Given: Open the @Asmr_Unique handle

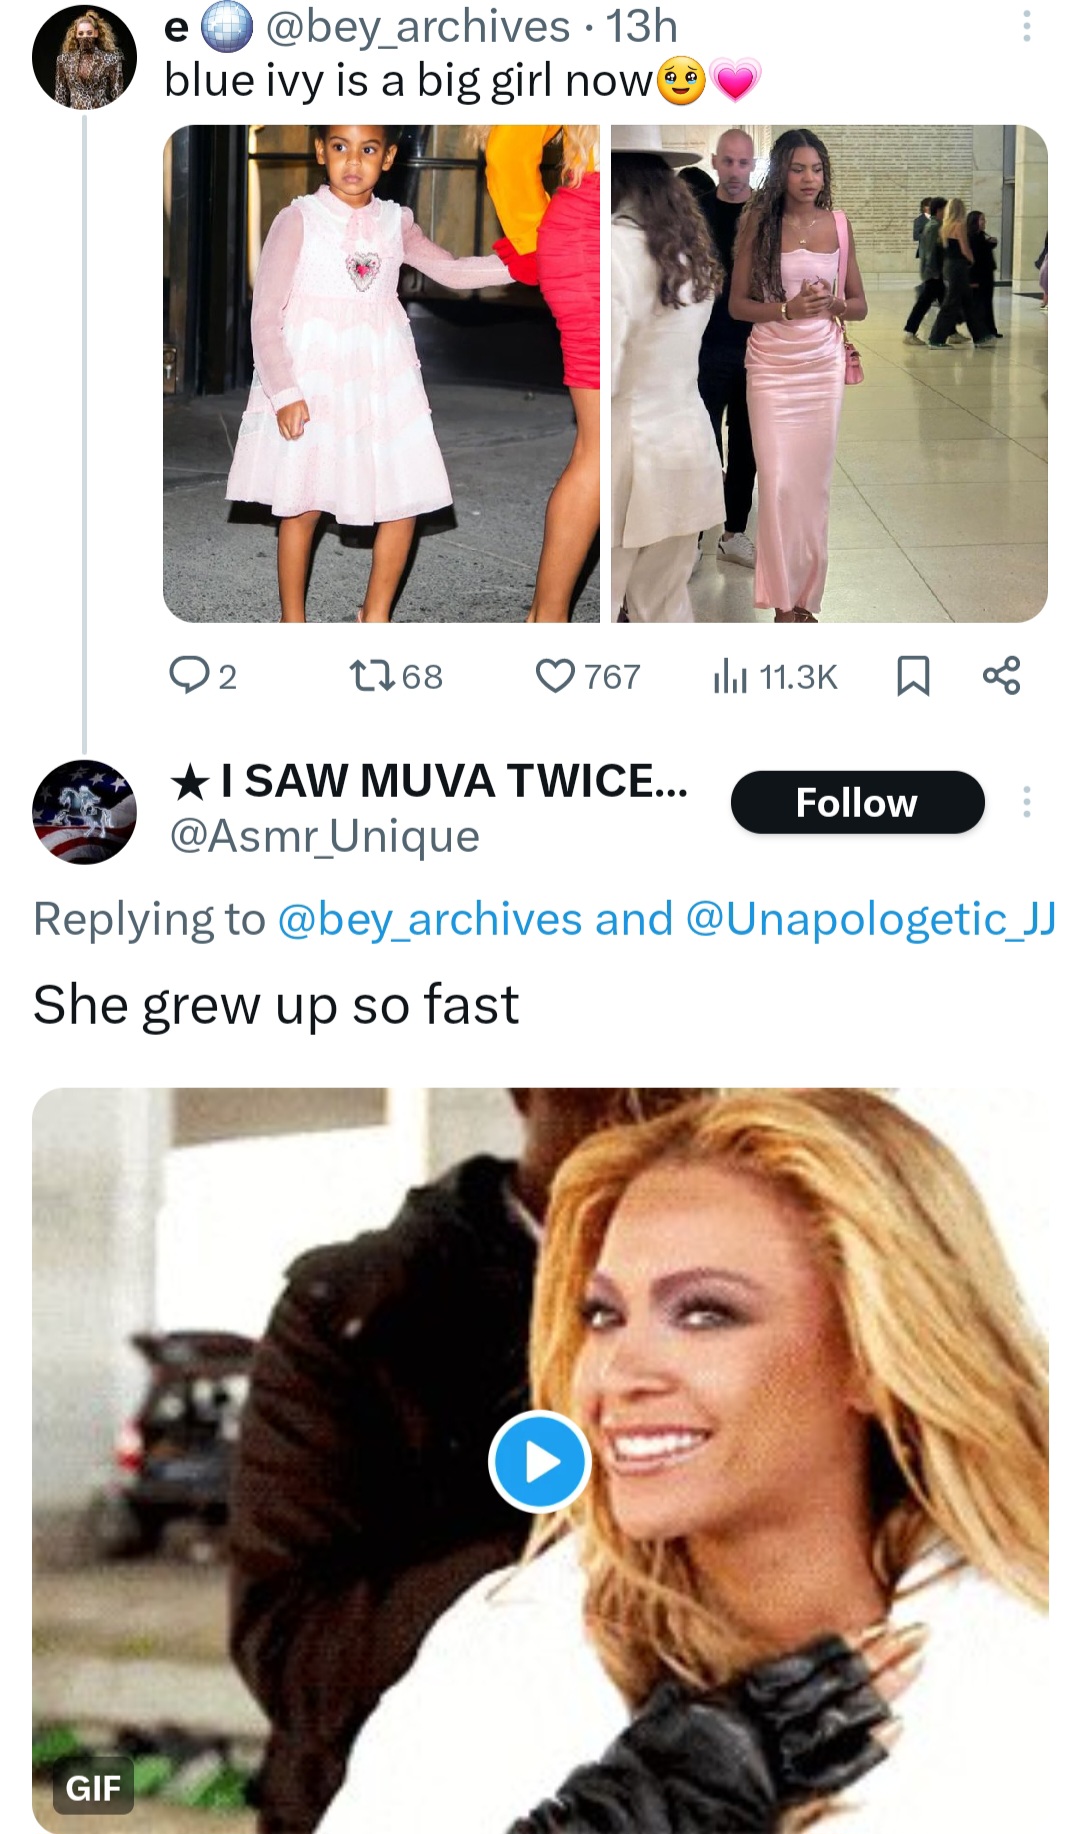Looking at the screenshot, I should pos(325,836).
